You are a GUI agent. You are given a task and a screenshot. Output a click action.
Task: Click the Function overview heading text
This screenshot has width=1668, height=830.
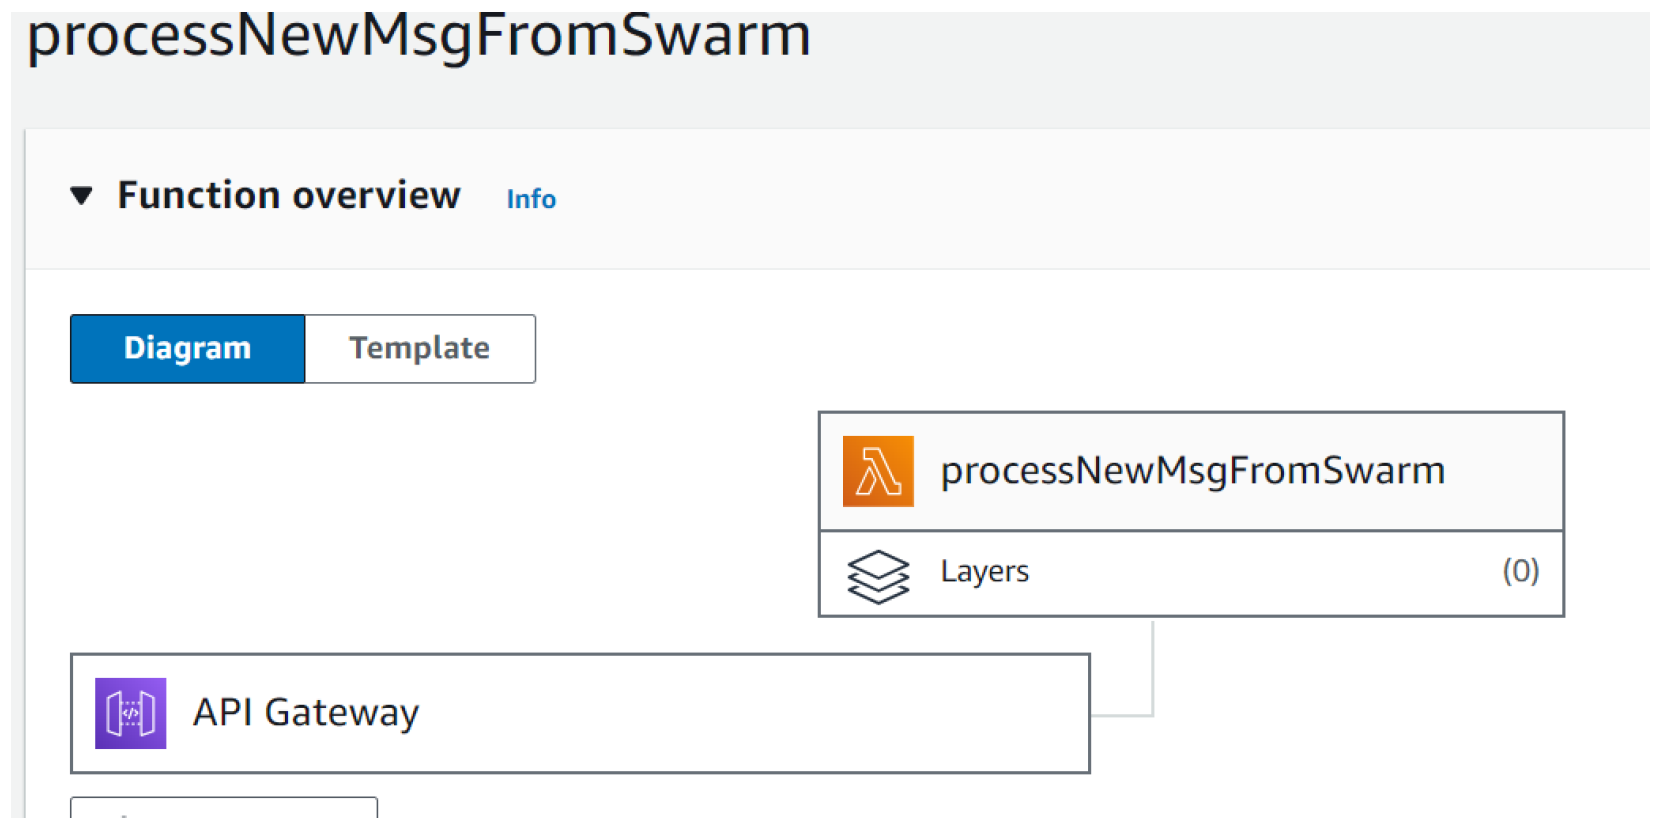(x=289, y=195)
